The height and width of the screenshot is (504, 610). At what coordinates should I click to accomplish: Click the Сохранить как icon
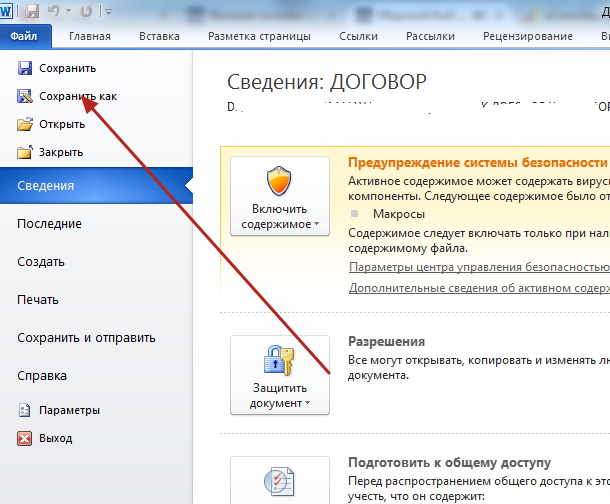click(x=25, y=97)
